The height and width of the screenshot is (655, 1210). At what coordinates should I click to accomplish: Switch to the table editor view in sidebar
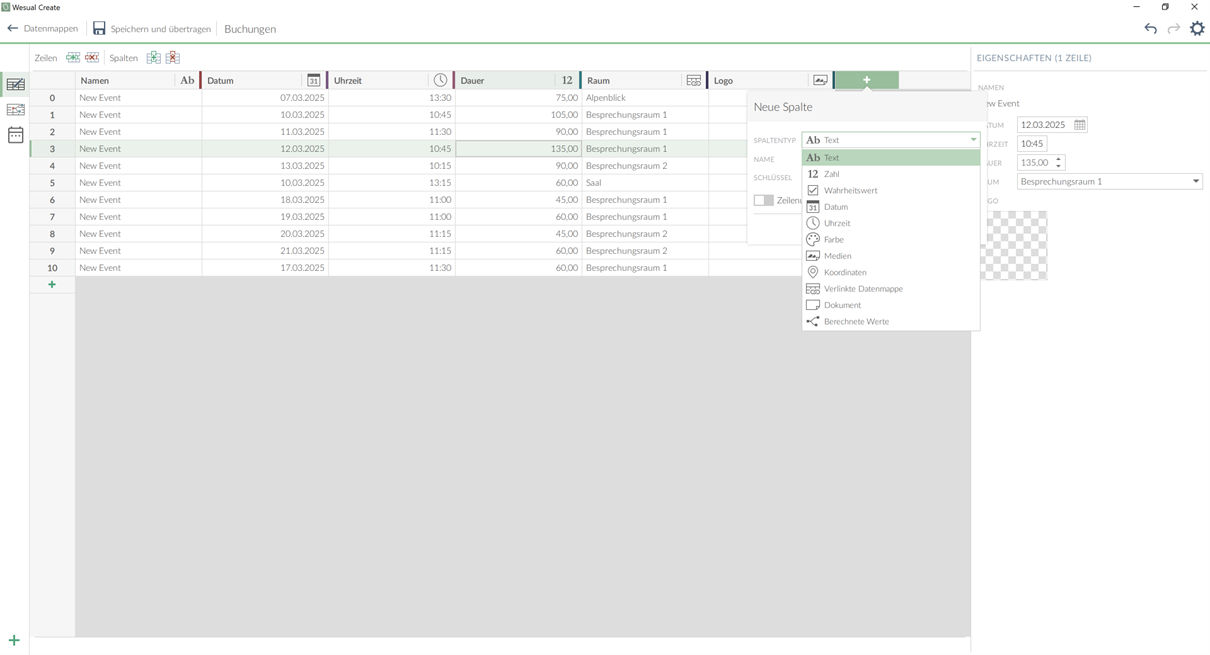[15, 85]
